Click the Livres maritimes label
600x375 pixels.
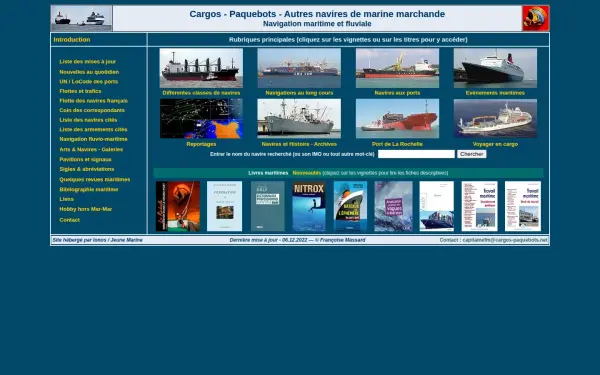coord(268,173)
